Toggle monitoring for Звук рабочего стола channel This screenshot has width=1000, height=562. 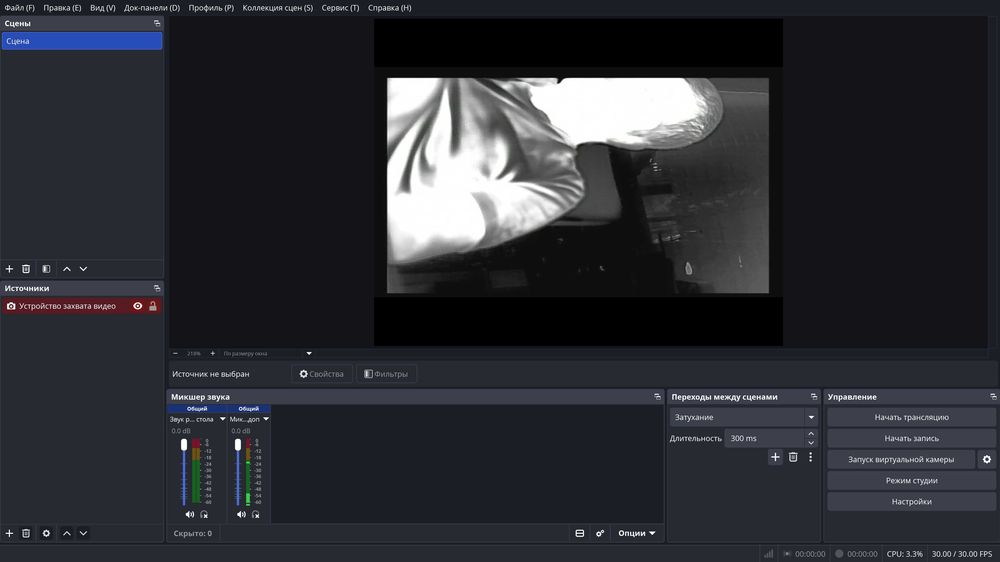click(204, 514)
